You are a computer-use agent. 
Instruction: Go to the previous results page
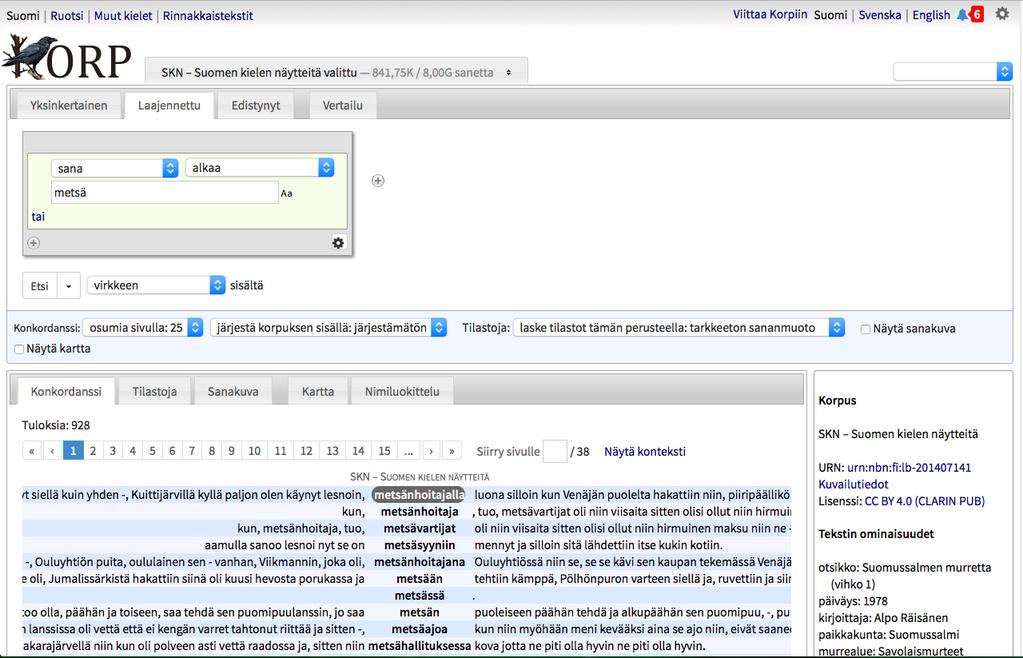[52, 451]
